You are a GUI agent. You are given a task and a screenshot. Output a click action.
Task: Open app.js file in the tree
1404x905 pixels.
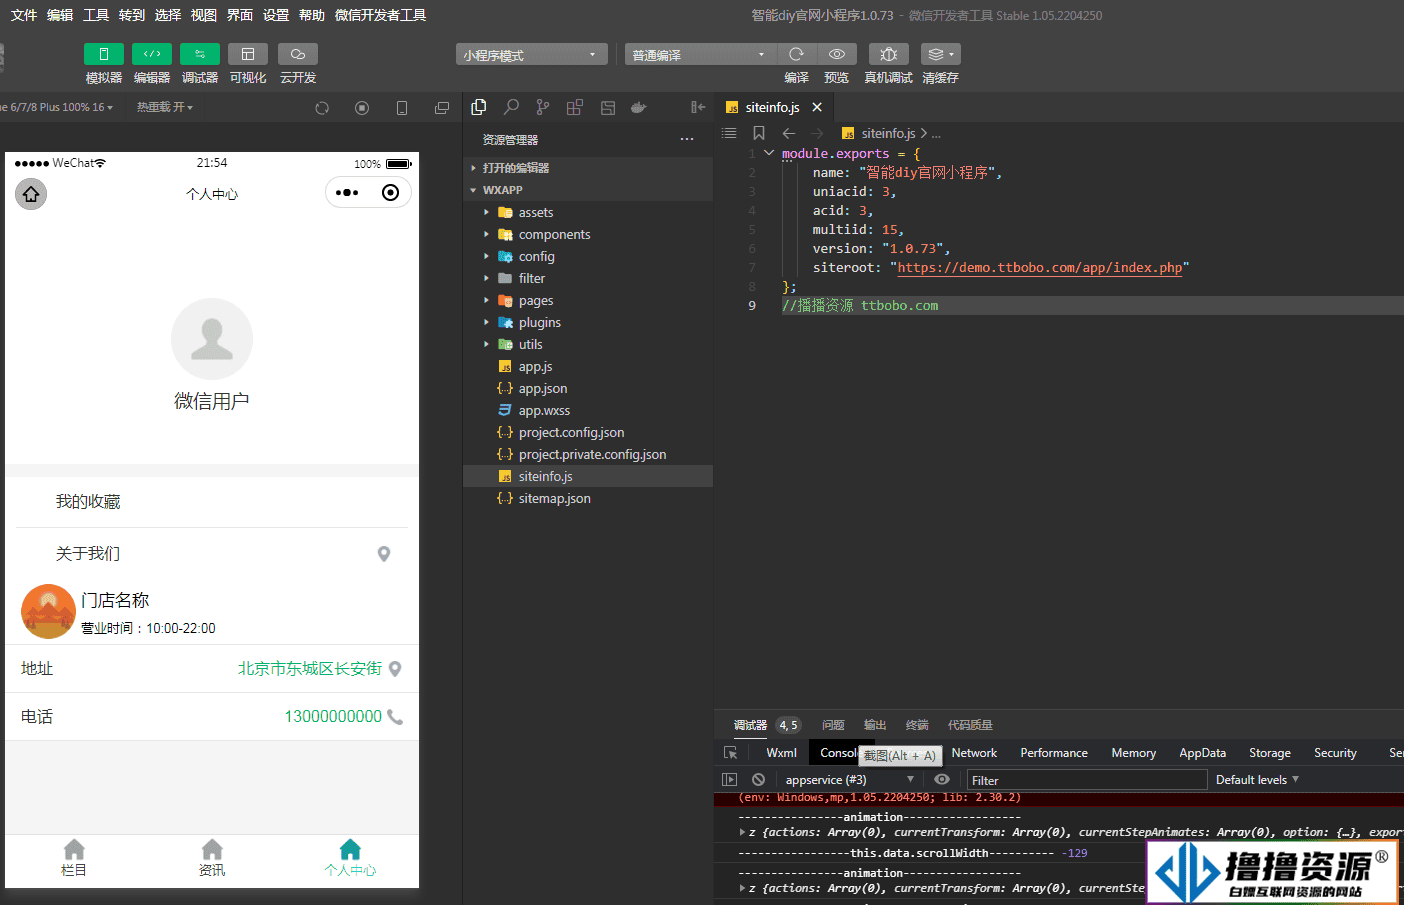(x=588, y=366)
